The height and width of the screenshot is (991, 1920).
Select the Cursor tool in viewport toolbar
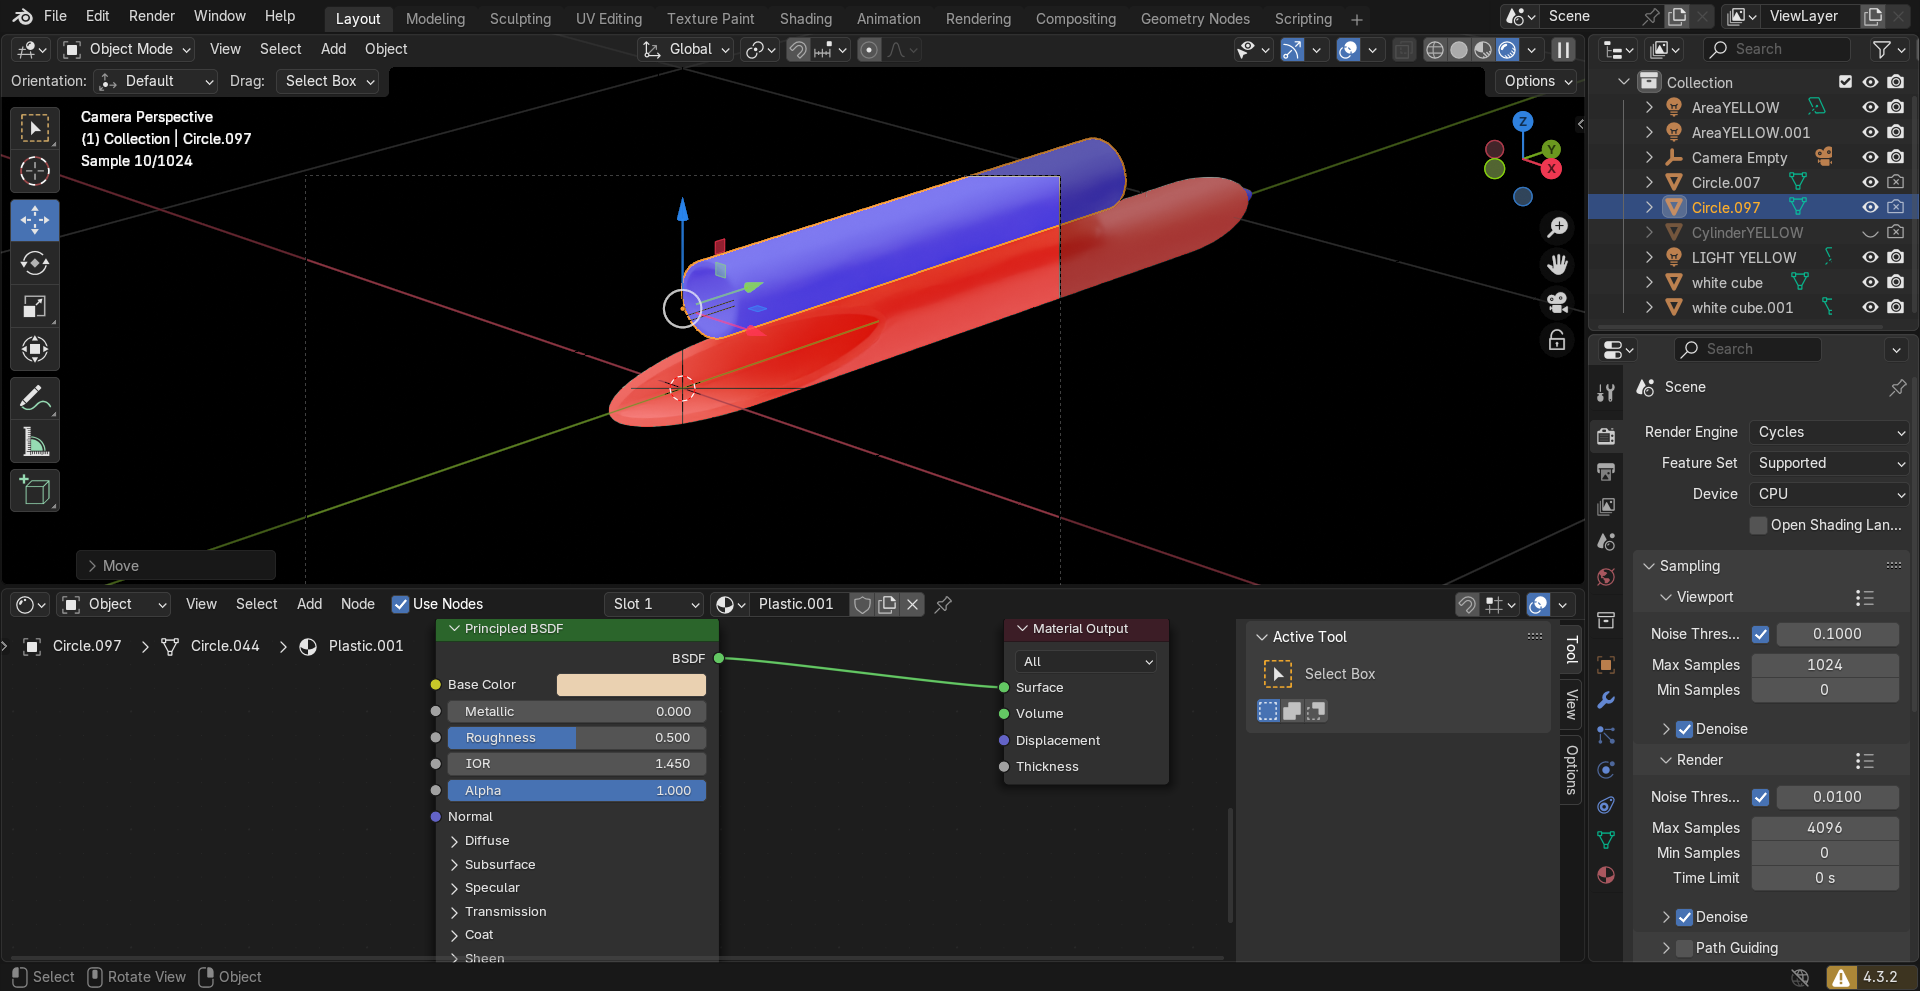click(35, 172)
